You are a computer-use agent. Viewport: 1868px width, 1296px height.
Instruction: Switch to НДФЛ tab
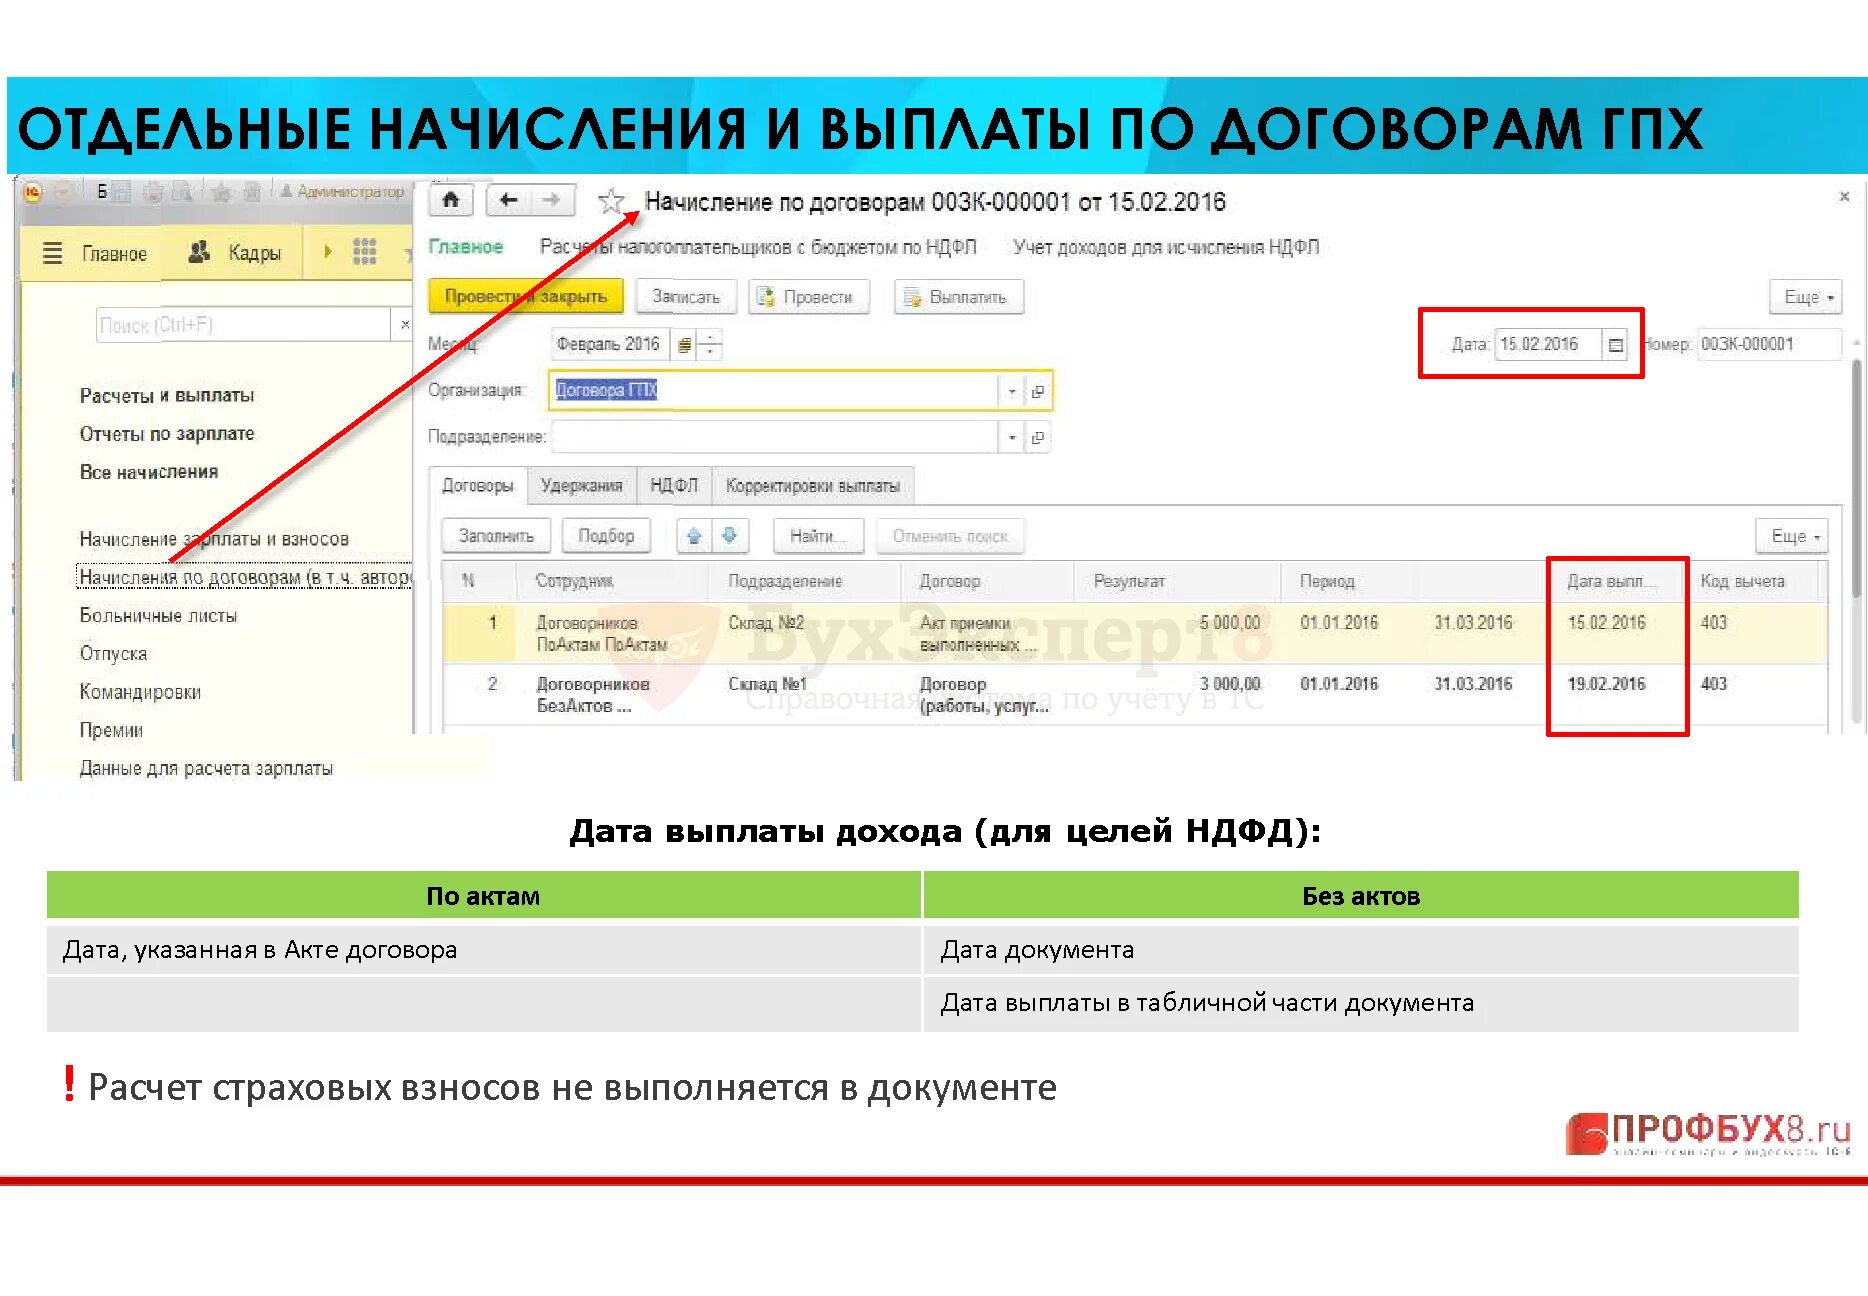coord(673,486)
